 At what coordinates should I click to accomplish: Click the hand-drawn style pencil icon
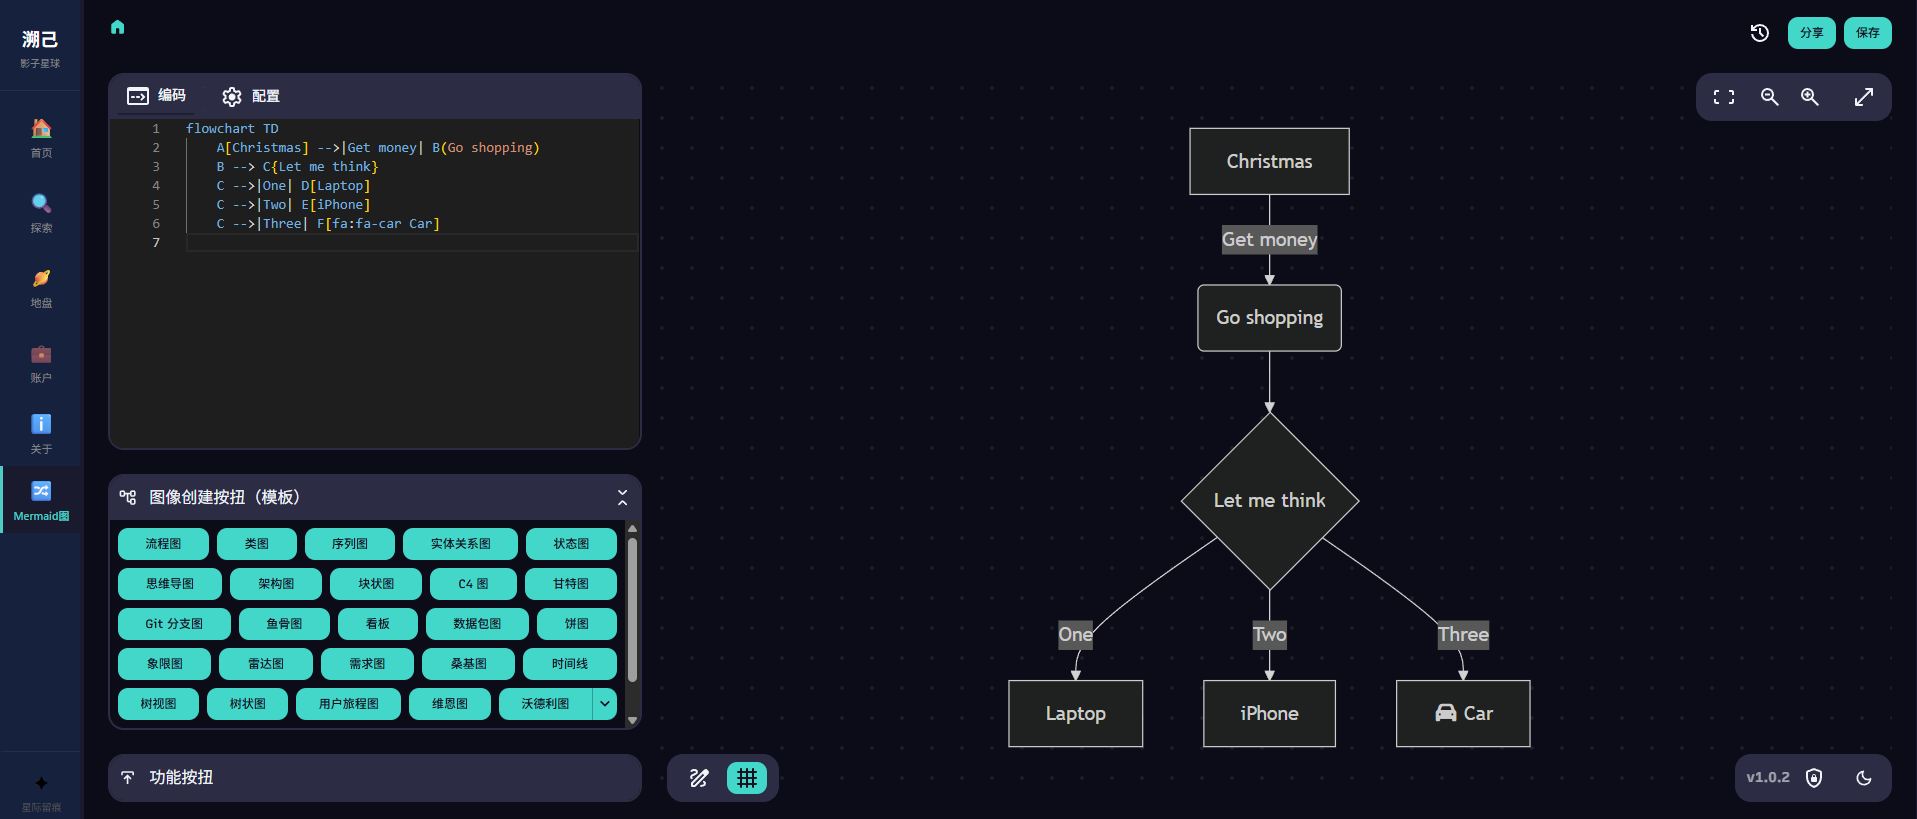coord(699,778)
